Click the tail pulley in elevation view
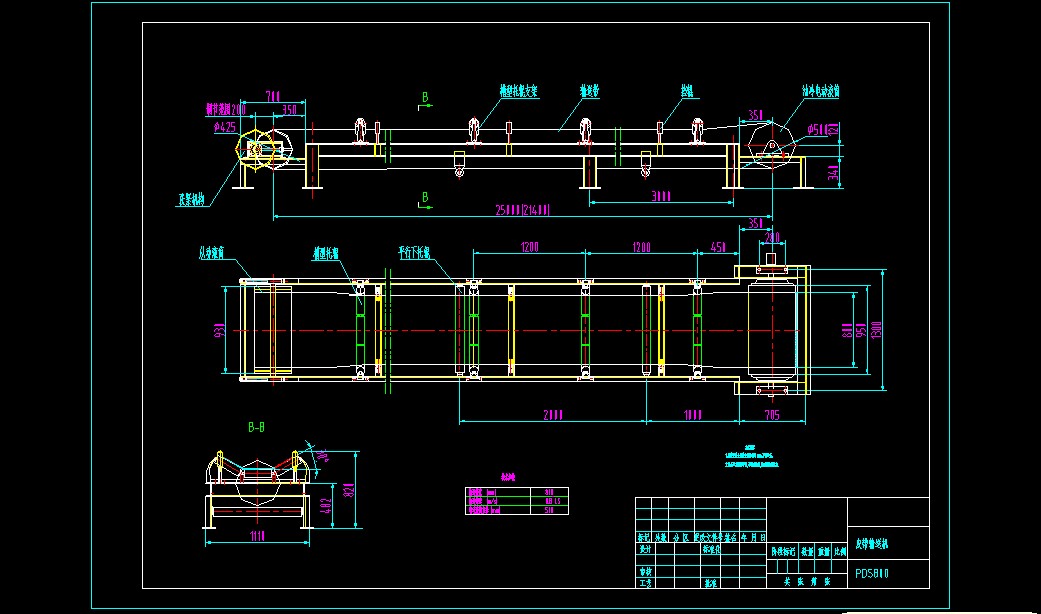The height and width of the screenshot is (614, 1041). [258, 150]
